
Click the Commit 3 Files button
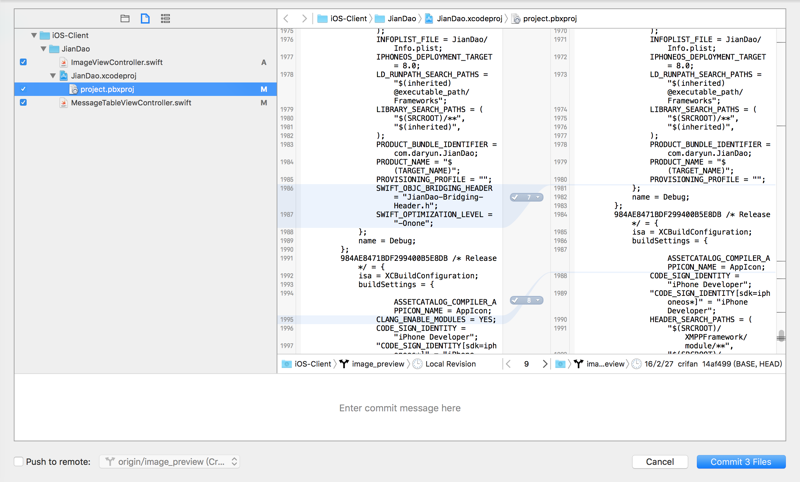click(x=741, y=462)
